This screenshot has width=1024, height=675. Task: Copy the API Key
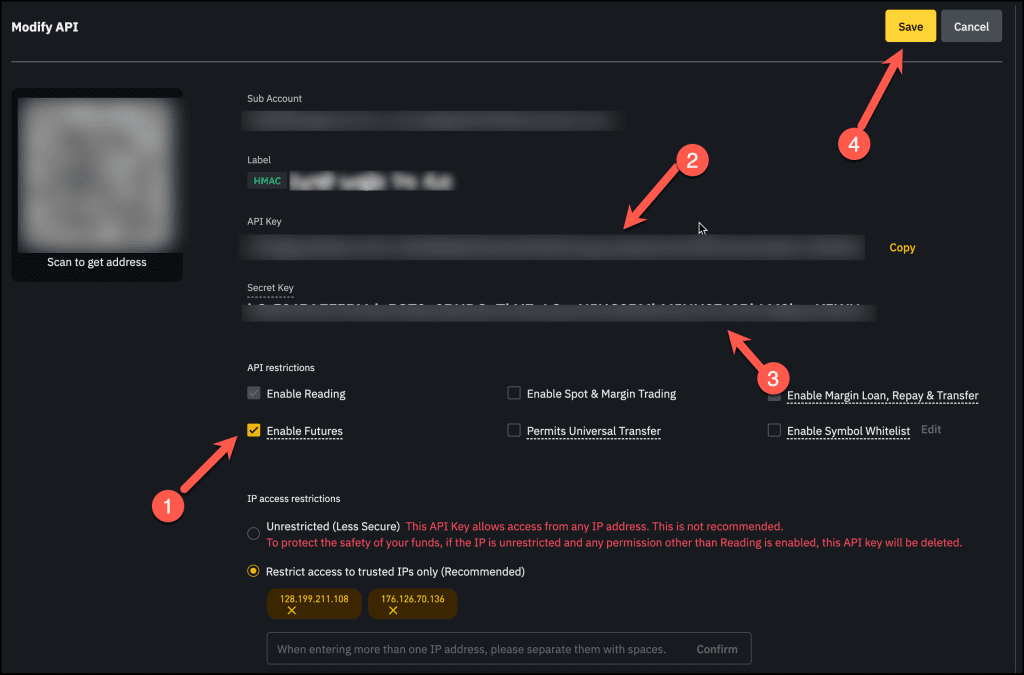coord(902,248)
